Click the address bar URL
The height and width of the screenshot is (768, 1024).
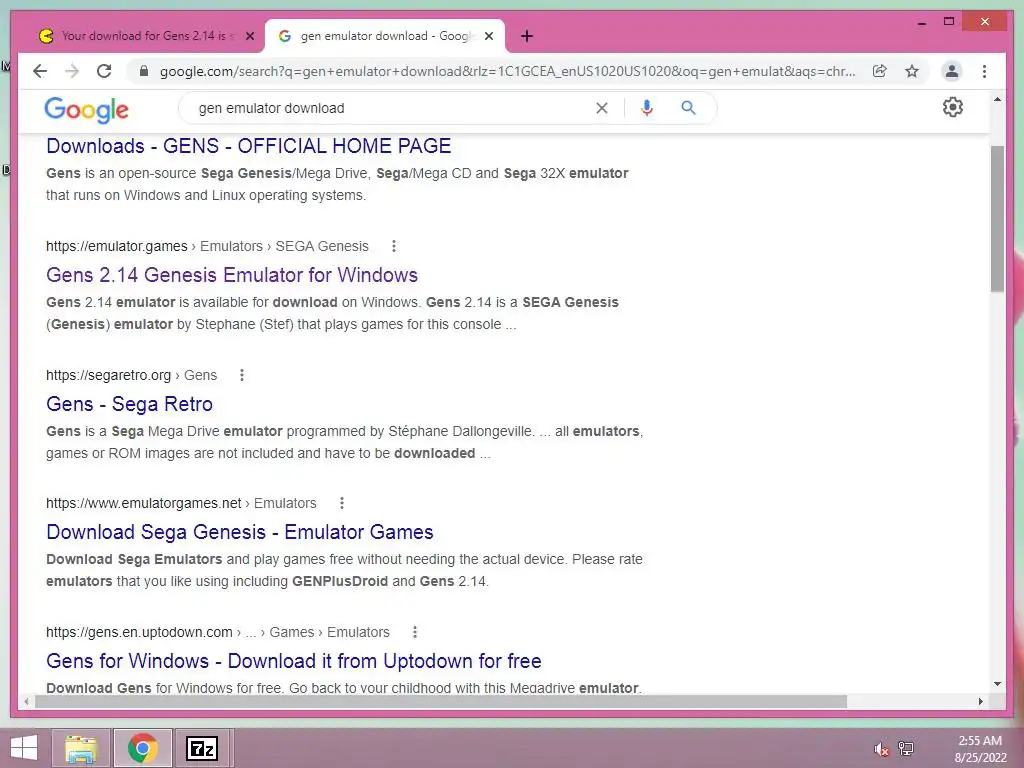(507, 71)
